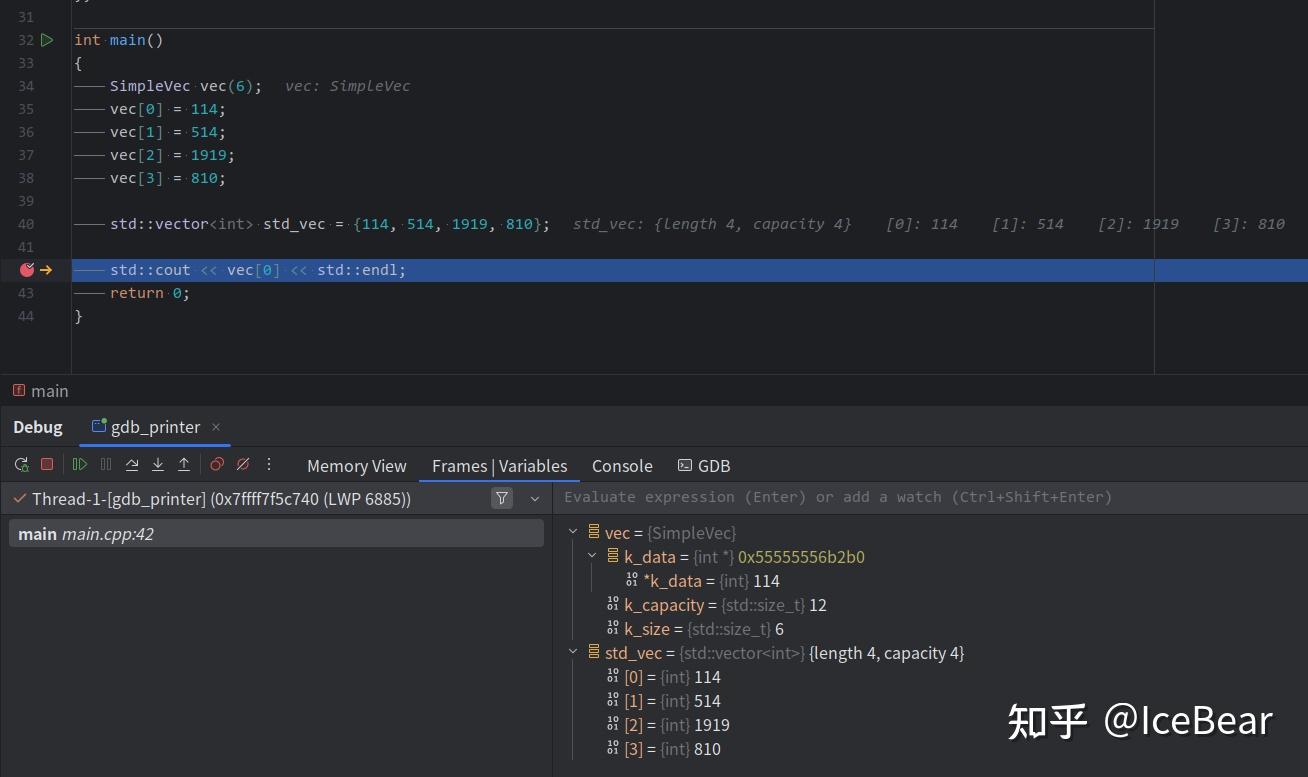Open the View Breakpoints dialog
This screenshot has height=777, width=1308.
217,465
